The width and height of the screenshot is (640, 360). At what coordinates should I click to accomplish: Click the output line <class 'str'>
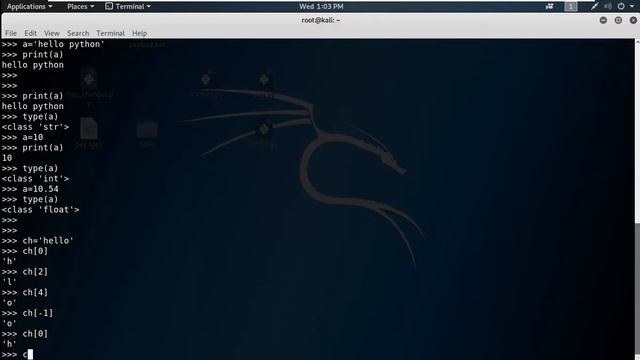pyautogui.click(x=35, y=127)
